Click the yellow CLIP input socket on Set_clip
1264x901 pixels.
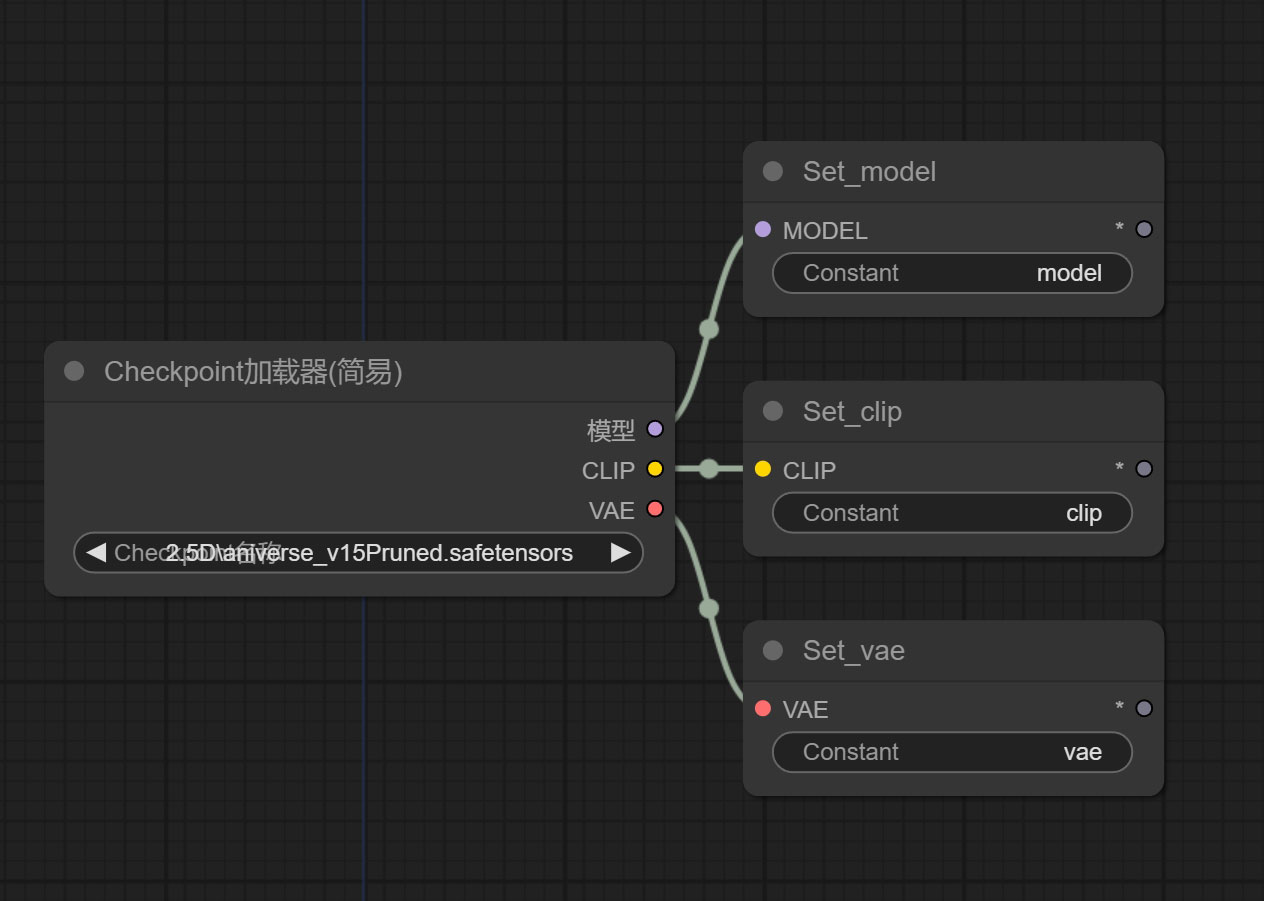click(x=763, y=469)
